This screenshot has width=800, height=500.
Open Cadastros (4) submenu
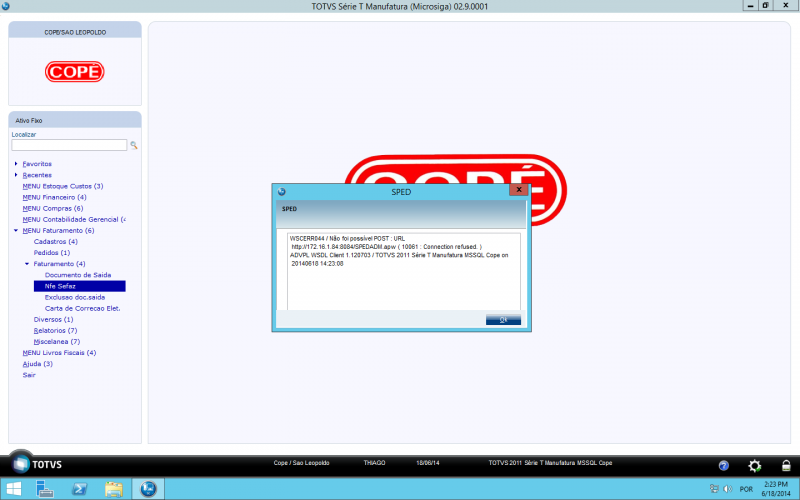56,242
